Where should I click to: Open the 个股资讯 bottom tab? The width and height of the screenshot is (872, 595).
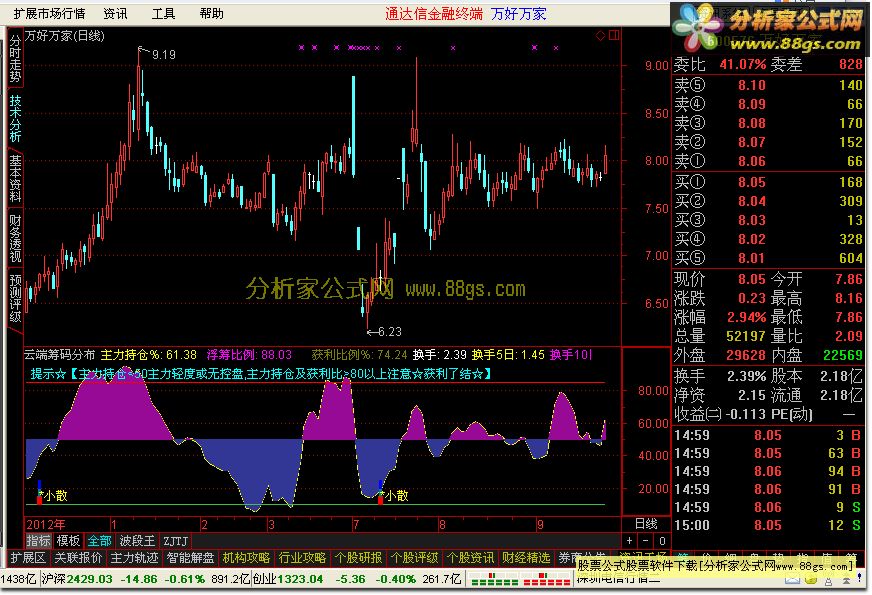point(470,558)
